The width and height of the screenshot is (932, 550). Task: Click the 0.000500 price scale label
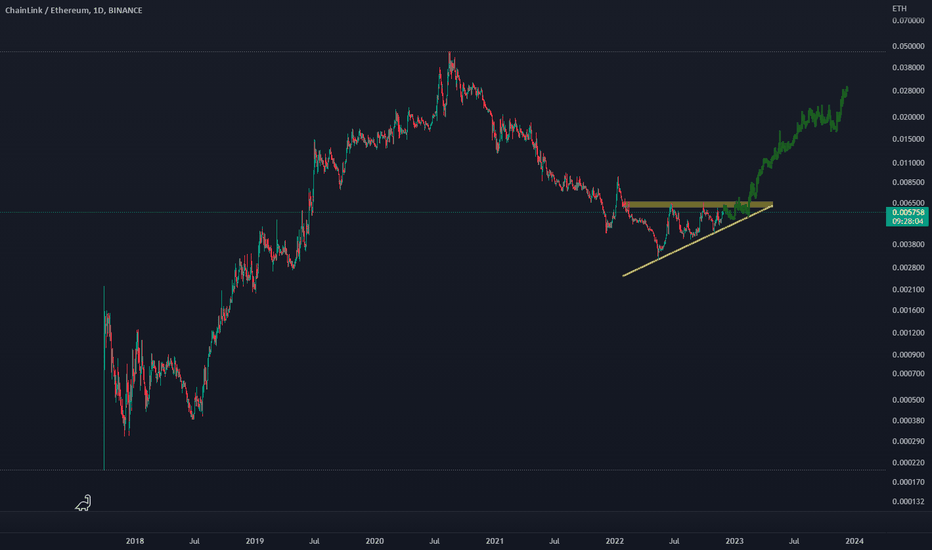tap(908, 400)
